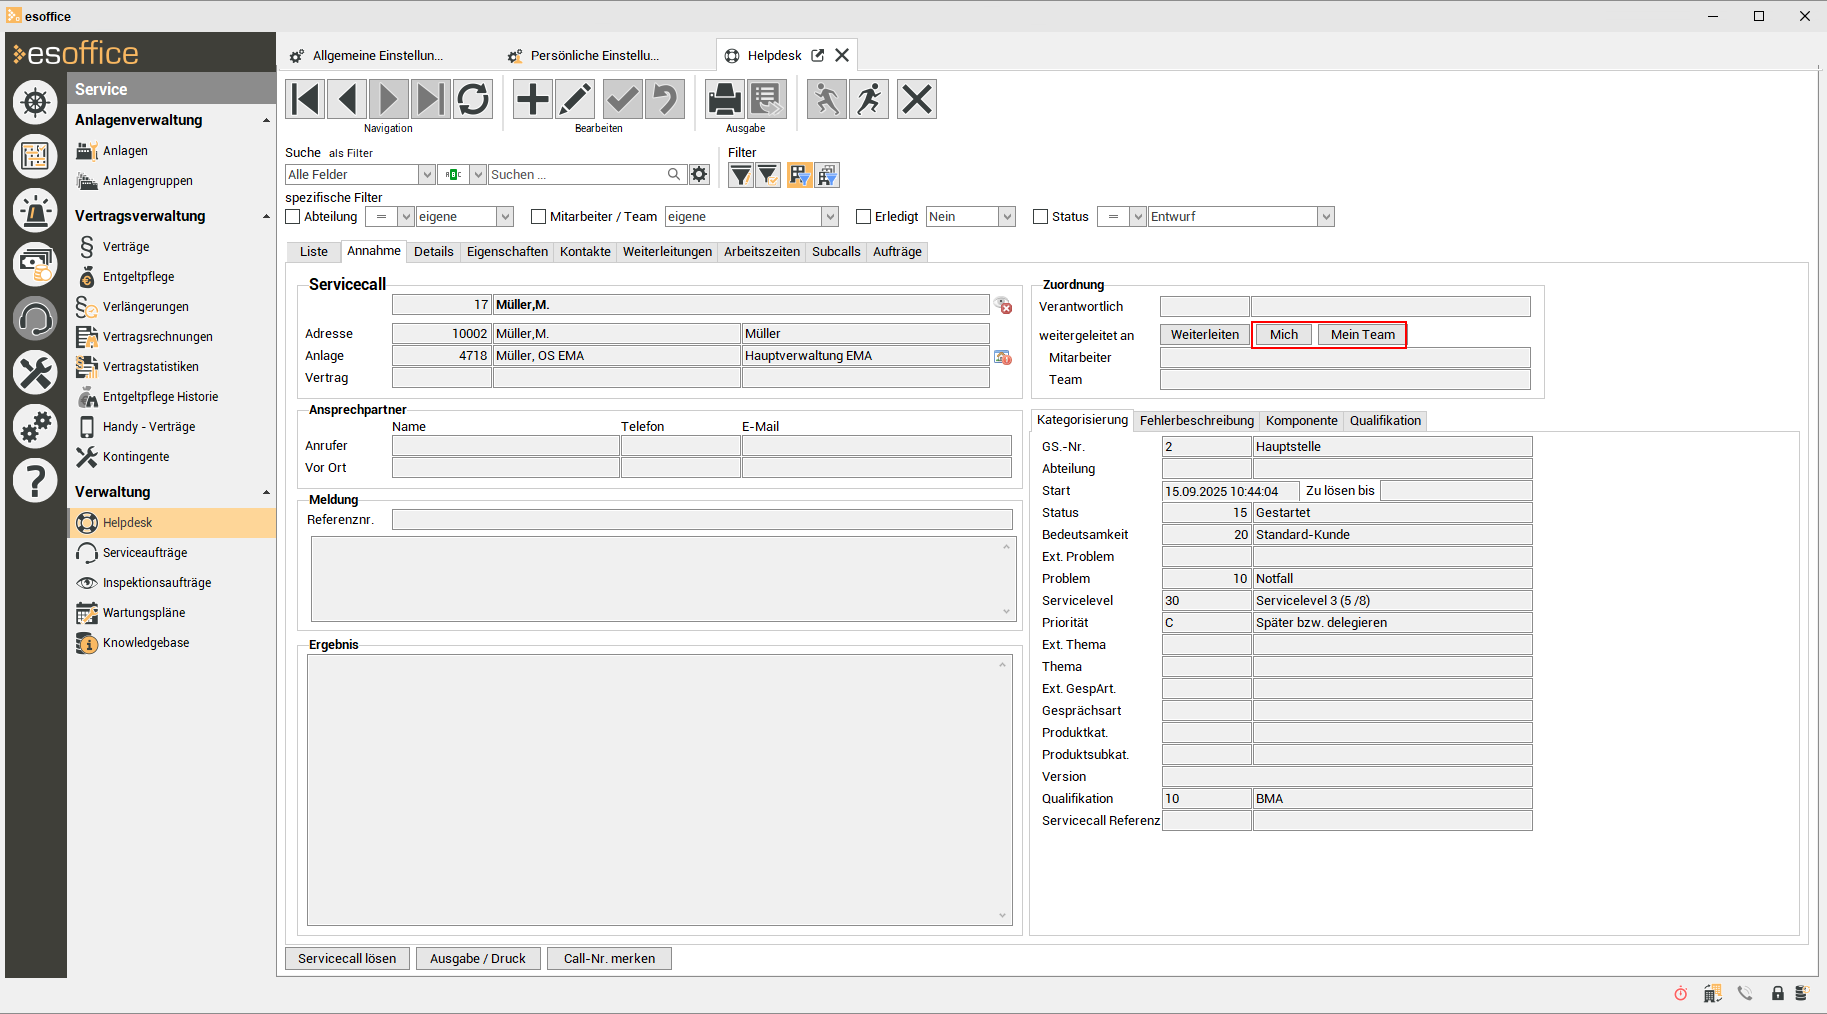1827x1014 pixels.
Task: Add new servicecall with plus icon
Action: (532, 99)
